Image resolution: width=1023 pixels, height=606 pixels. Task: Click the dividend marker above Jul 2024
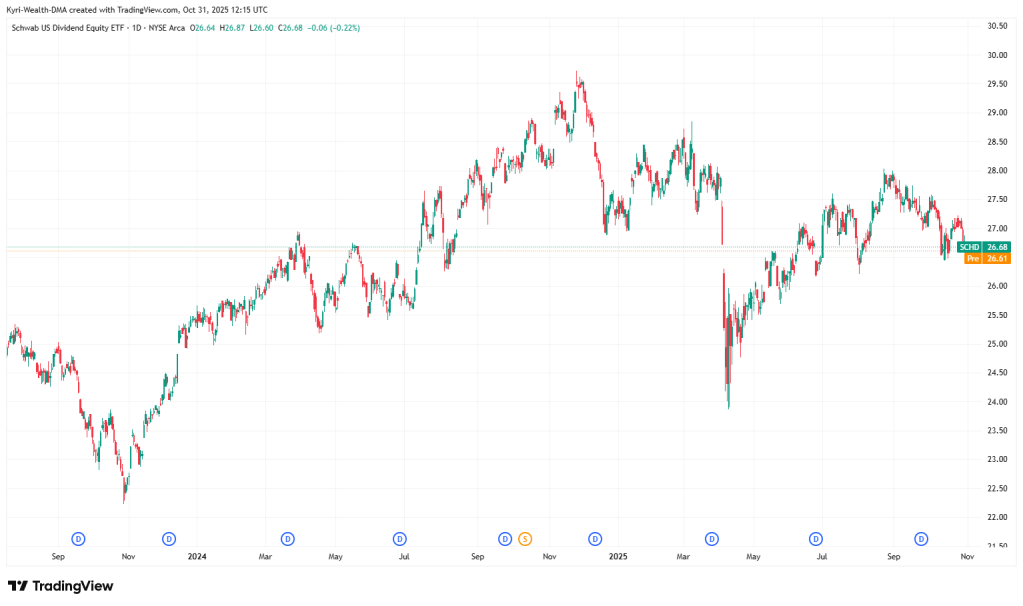[399, 539]
